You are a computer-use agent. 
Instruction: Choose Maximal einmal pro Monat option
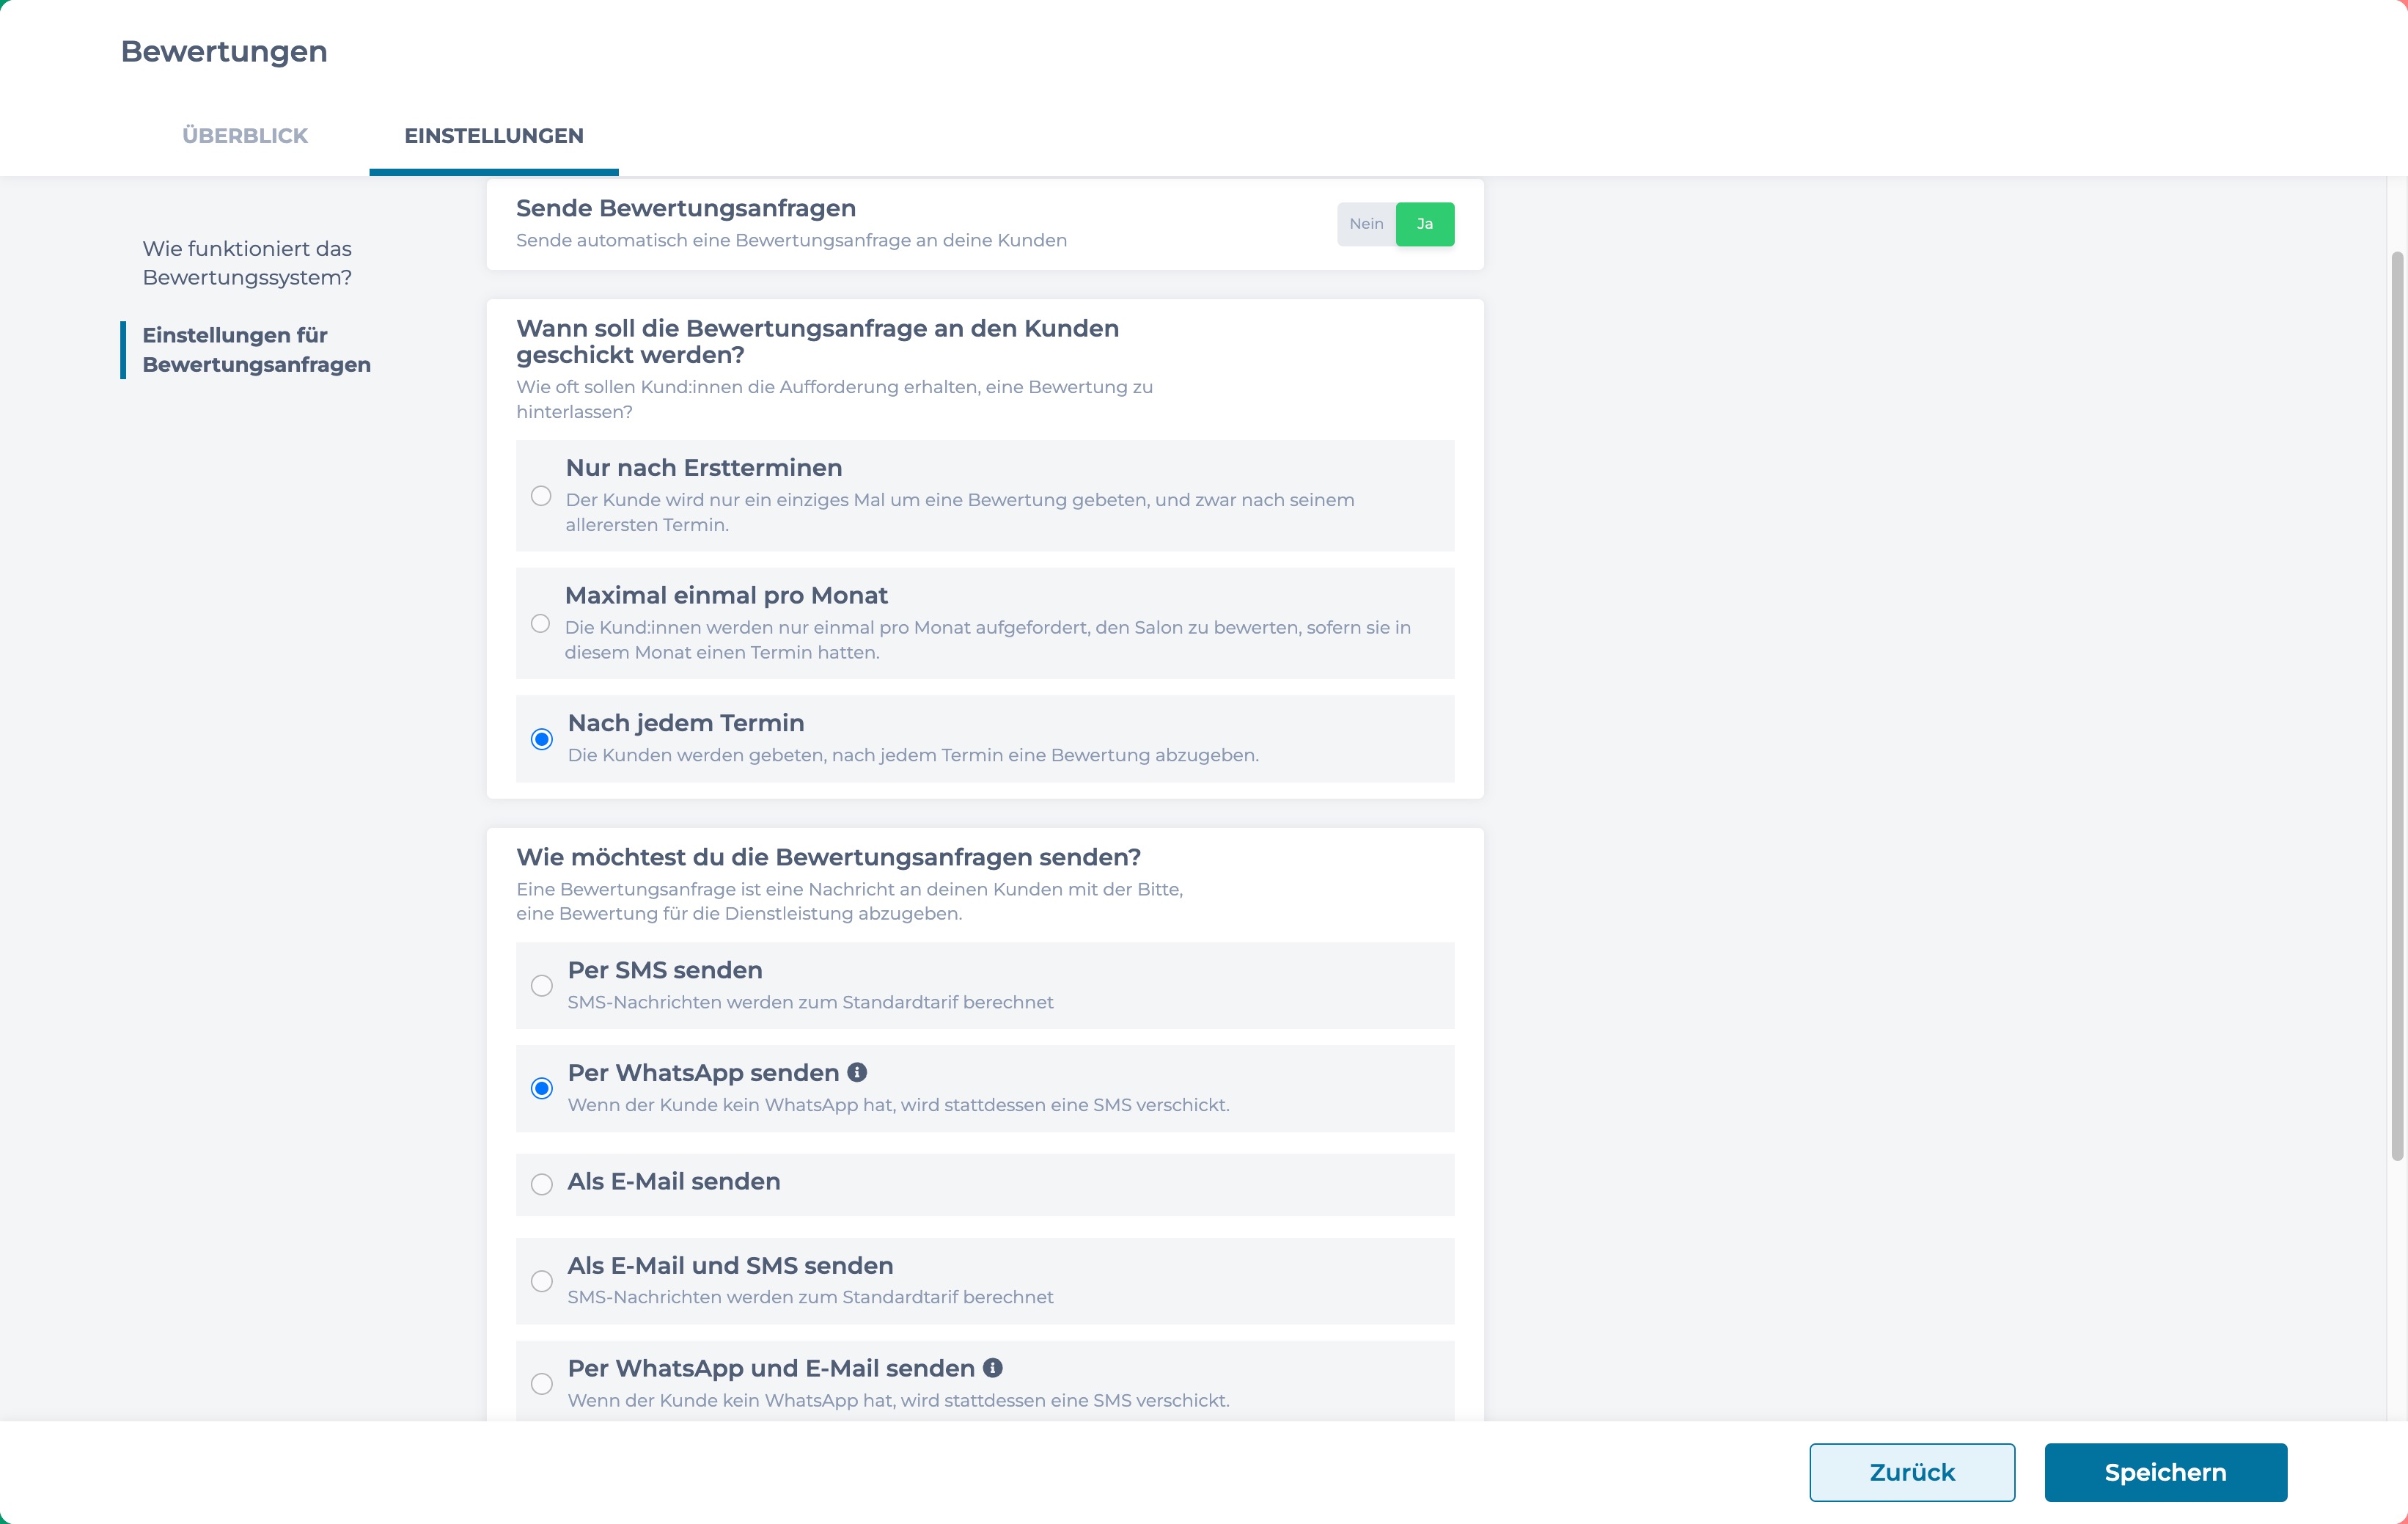(540, 624)
